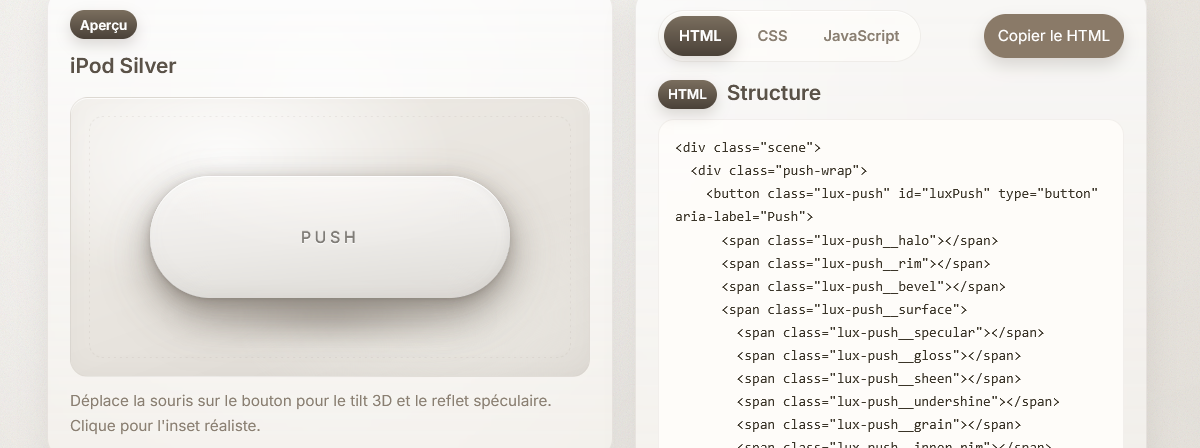Viewport: 1200px width, 448px height.
Task: Click the push-wrap div code line
Action: (x=779, y=170)
